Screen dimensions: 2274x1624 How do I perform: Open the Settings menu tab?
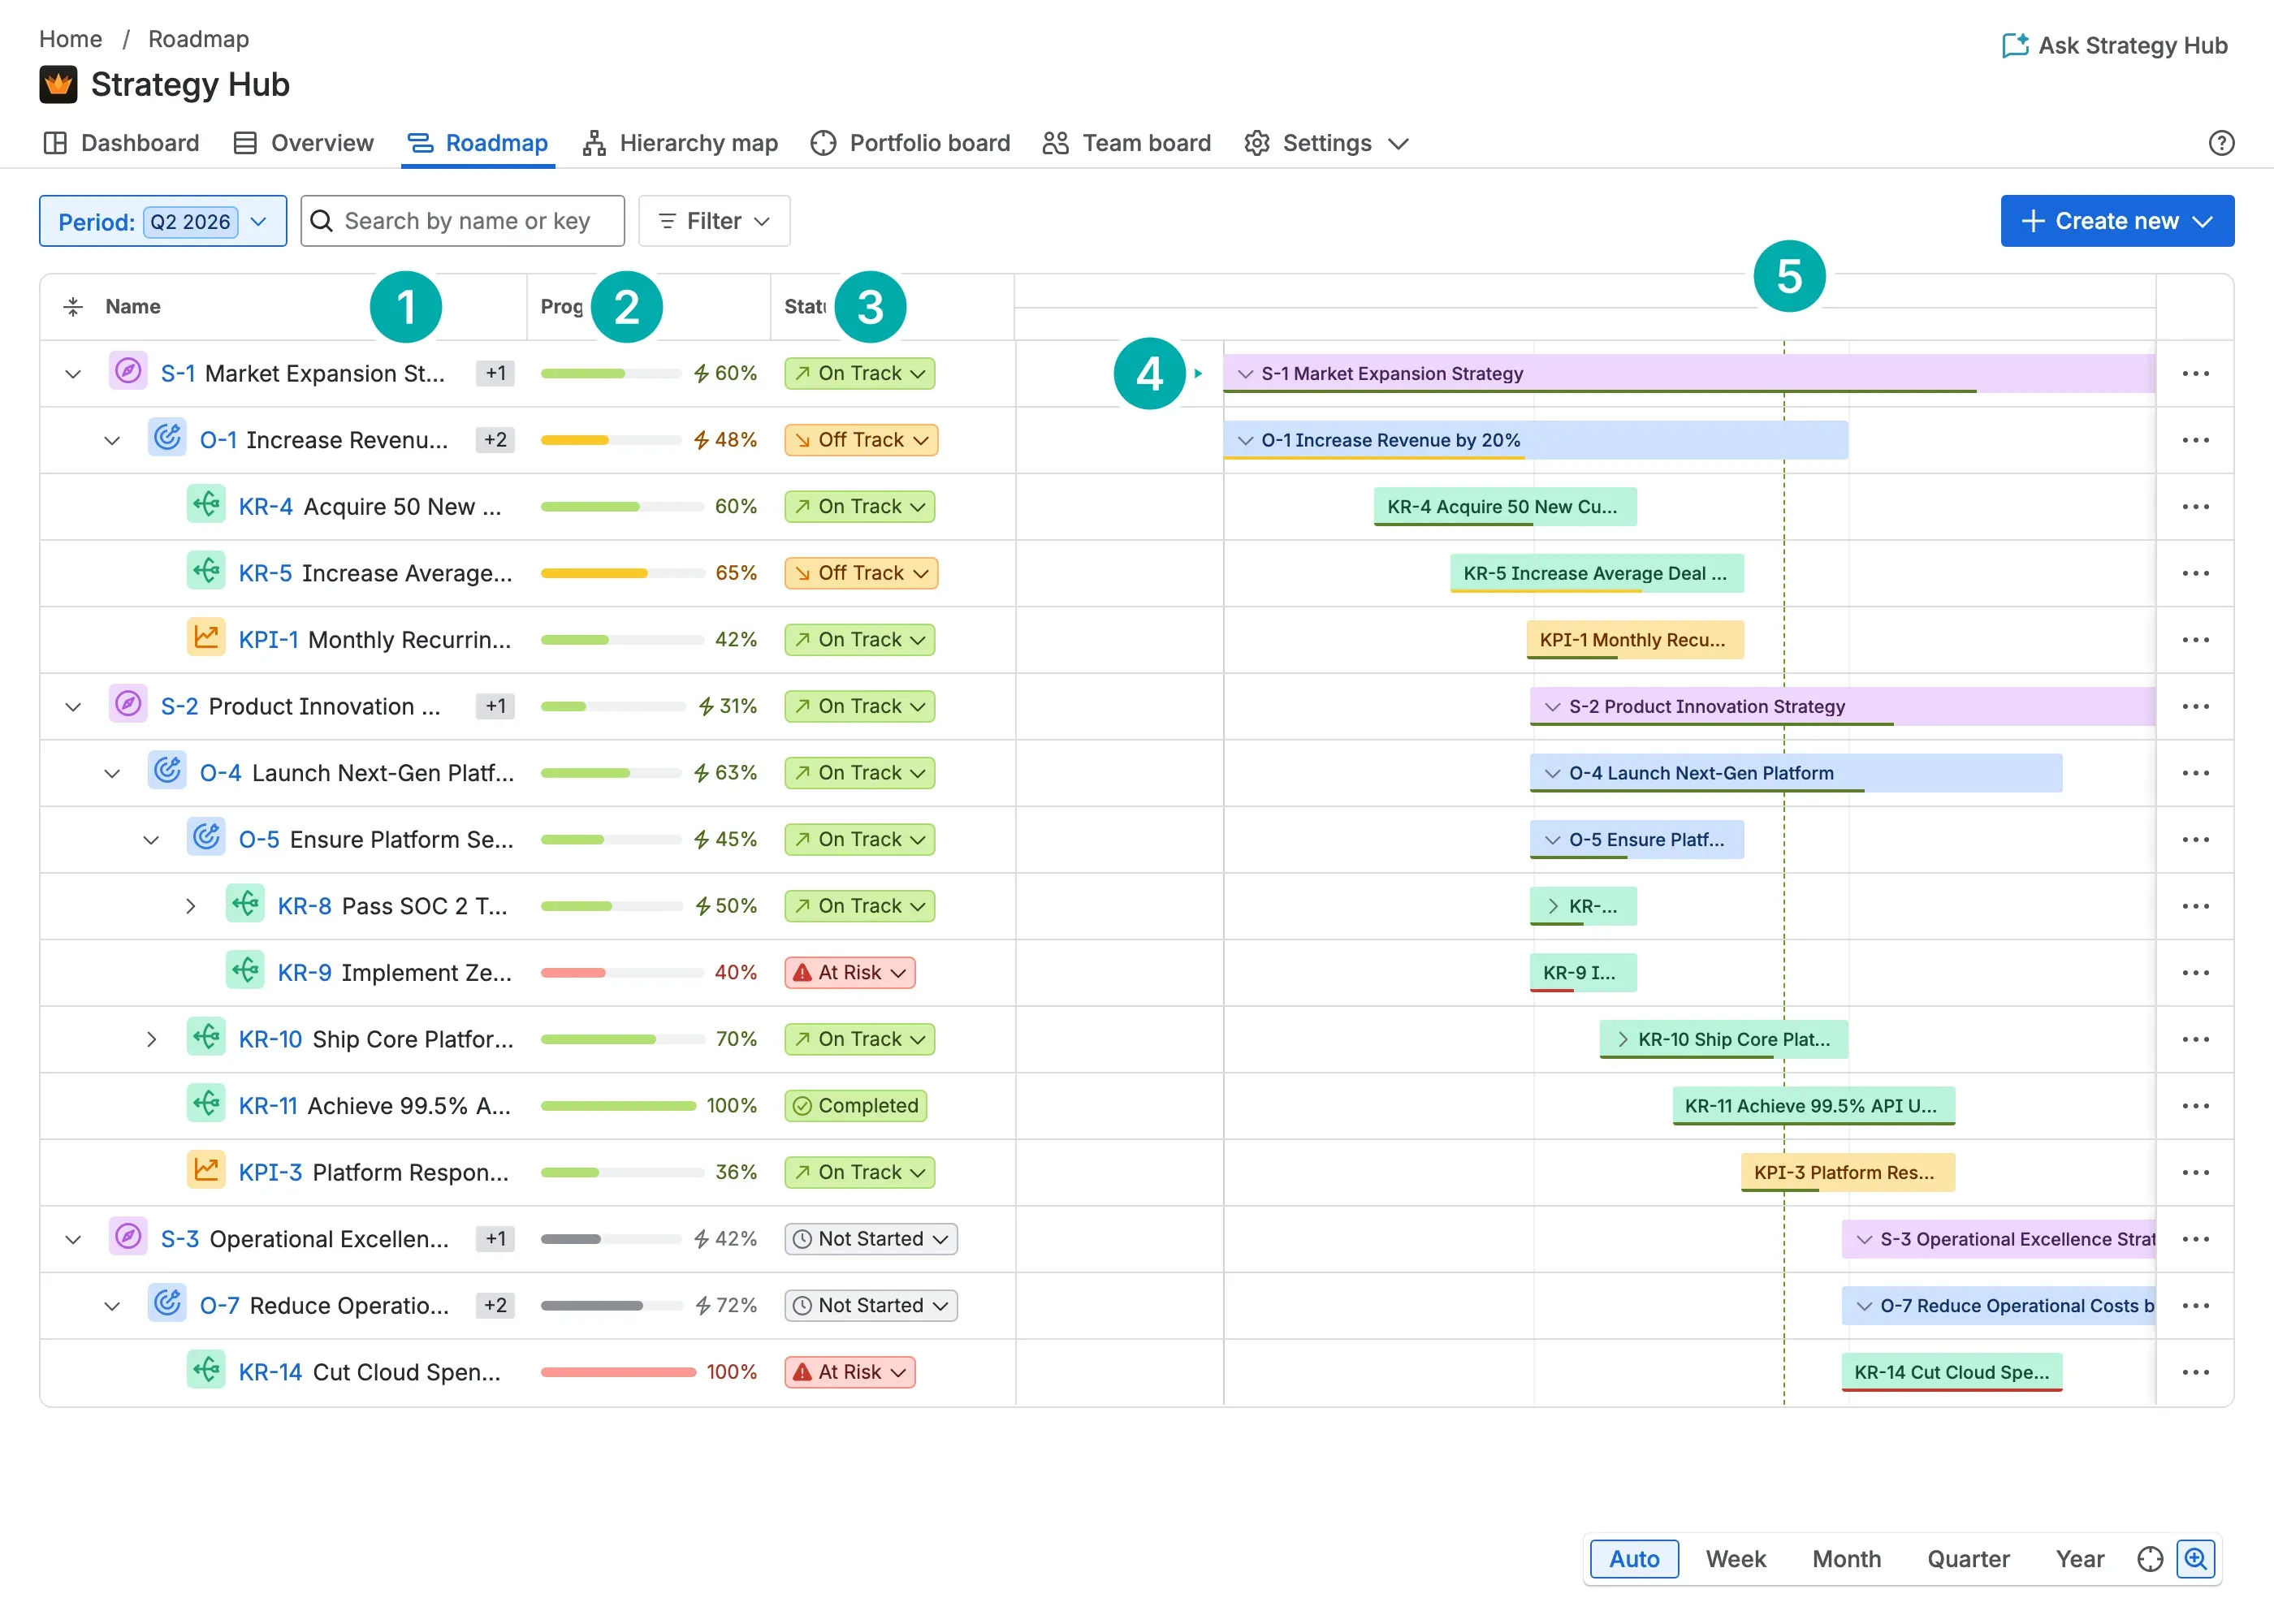(x=1326, y=143)
